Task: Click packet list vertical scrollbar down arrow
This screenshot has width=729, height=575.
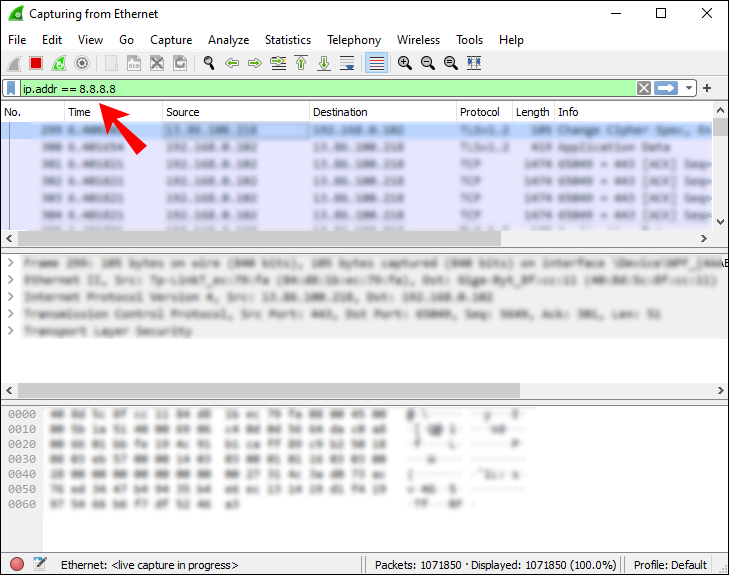Action: click(x=720, y=222)
